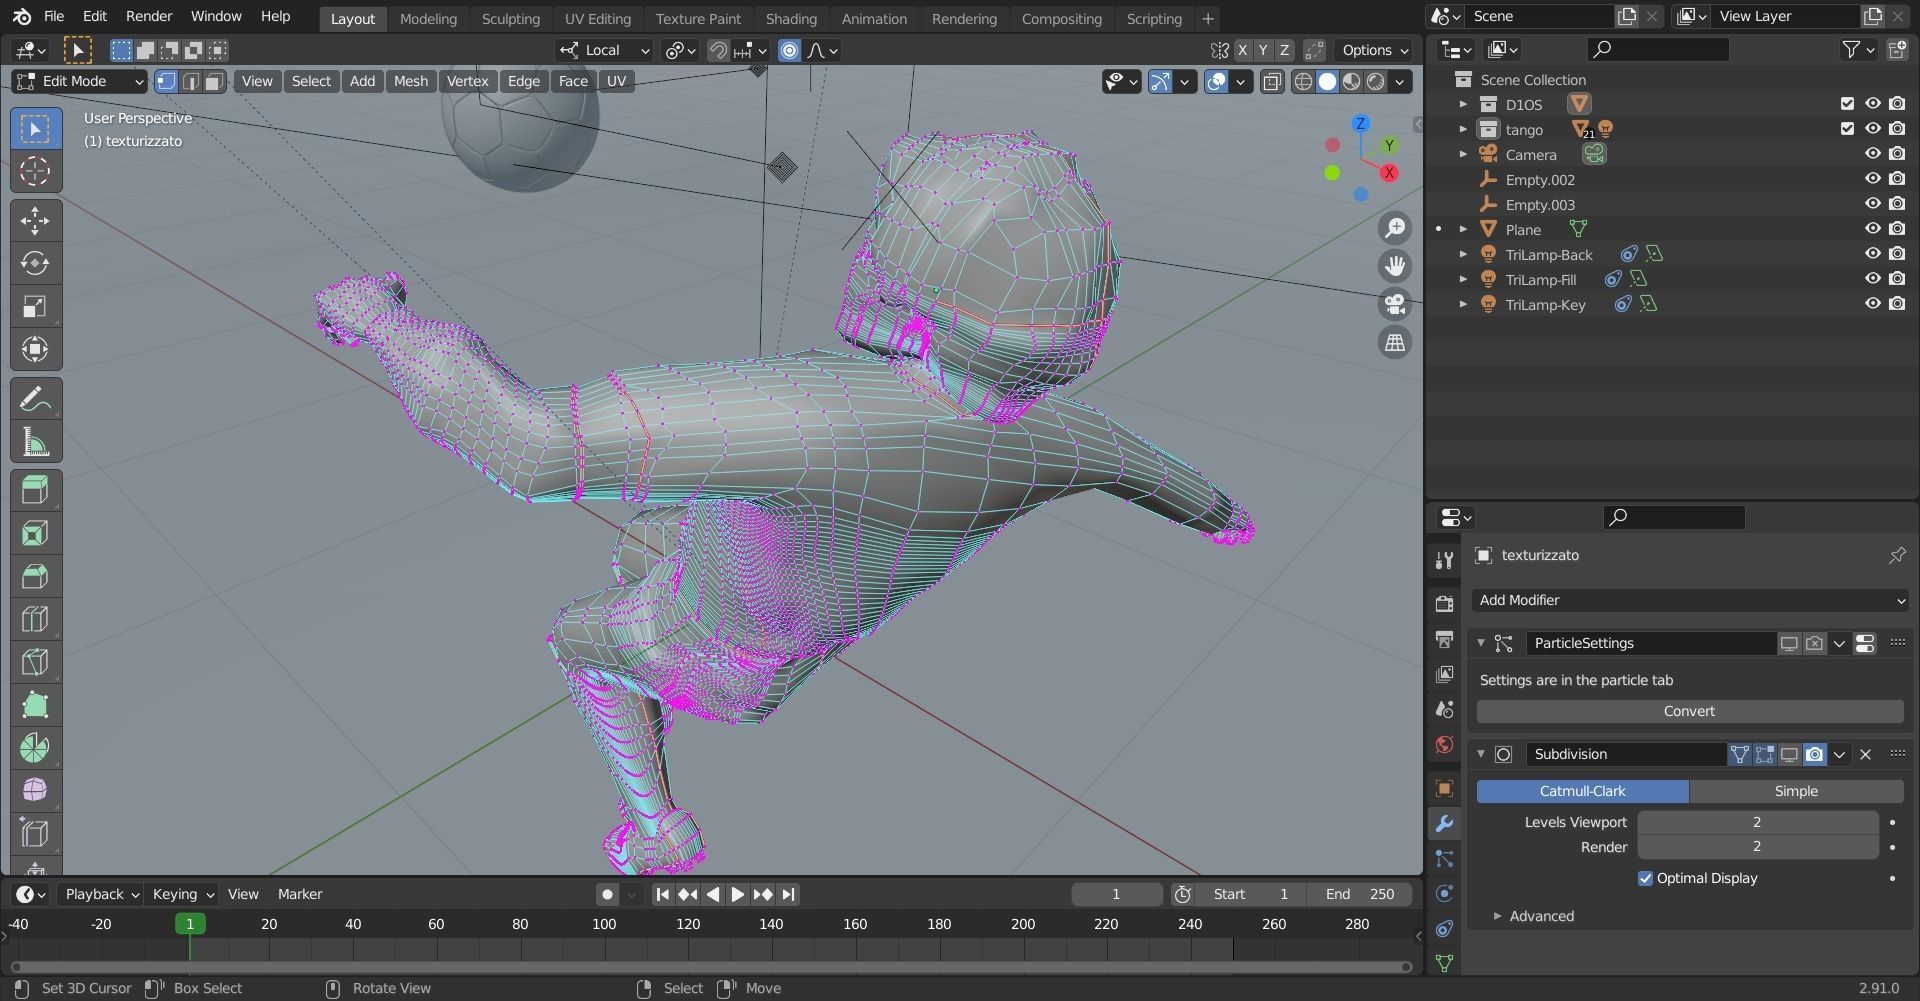This screenshot has height=1001, width=1920.
Task: Select the Inset Faces tool
Action: click(35, 533)
